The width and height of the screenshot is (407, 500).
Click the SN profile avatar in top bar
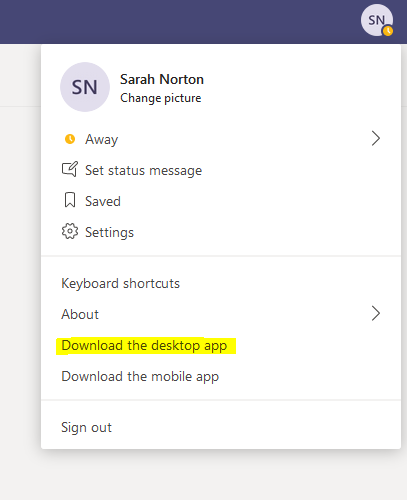pyautogui.click(x=377, y=20)
